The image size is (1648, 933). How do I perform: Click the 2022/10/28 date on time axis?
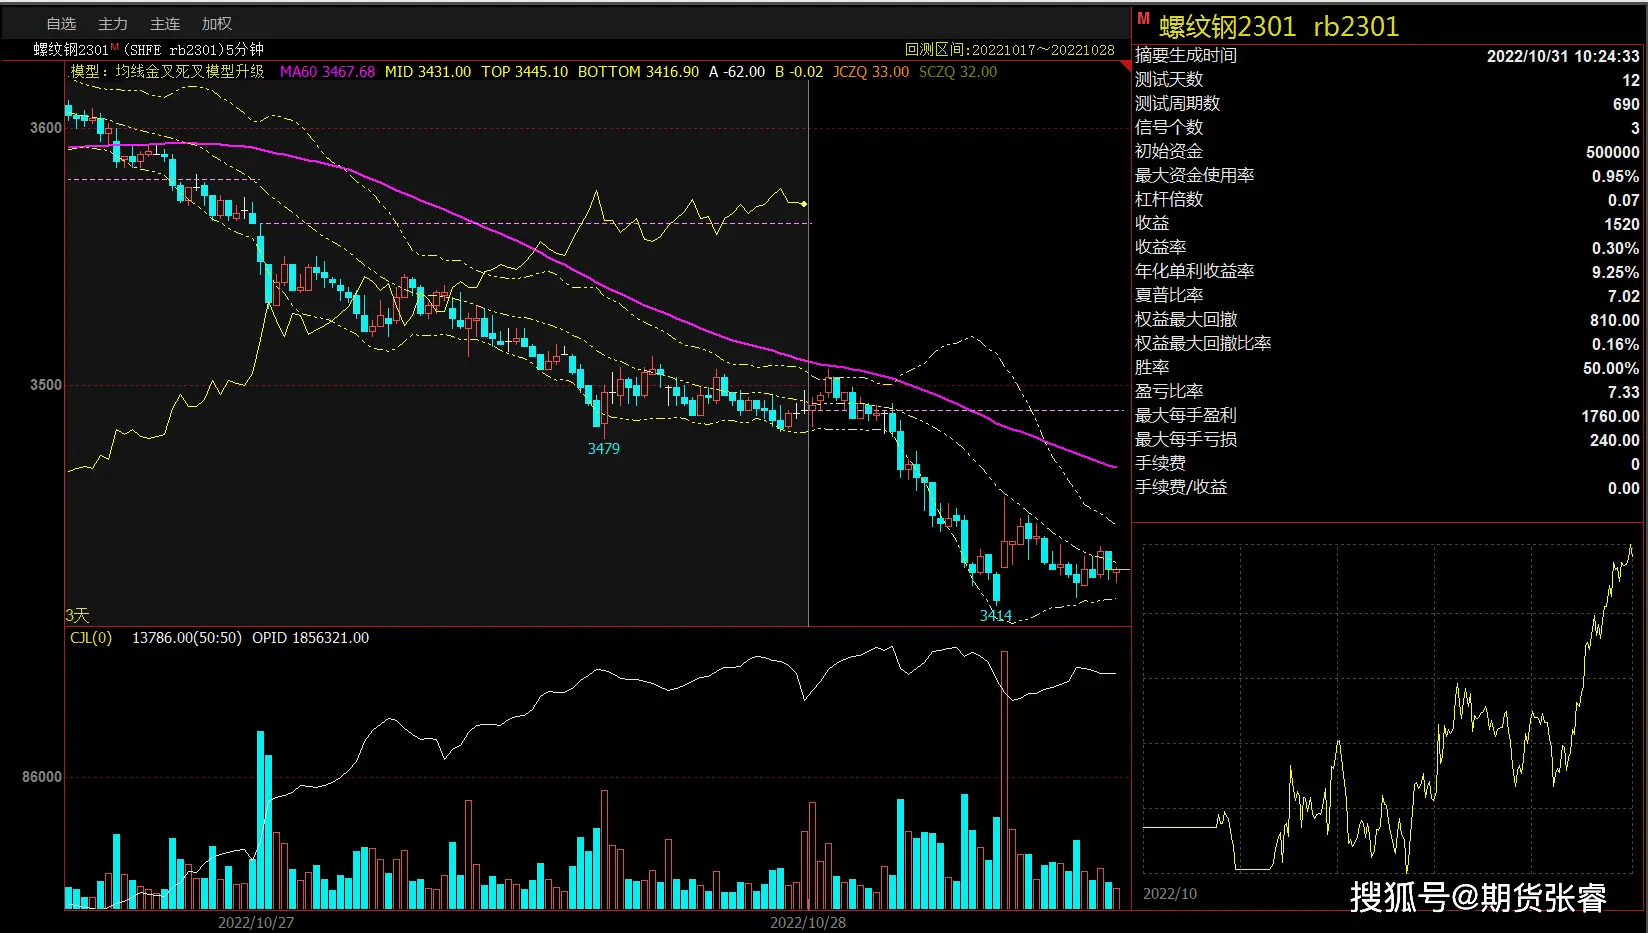pyautogui.click(x=807, y=922)
